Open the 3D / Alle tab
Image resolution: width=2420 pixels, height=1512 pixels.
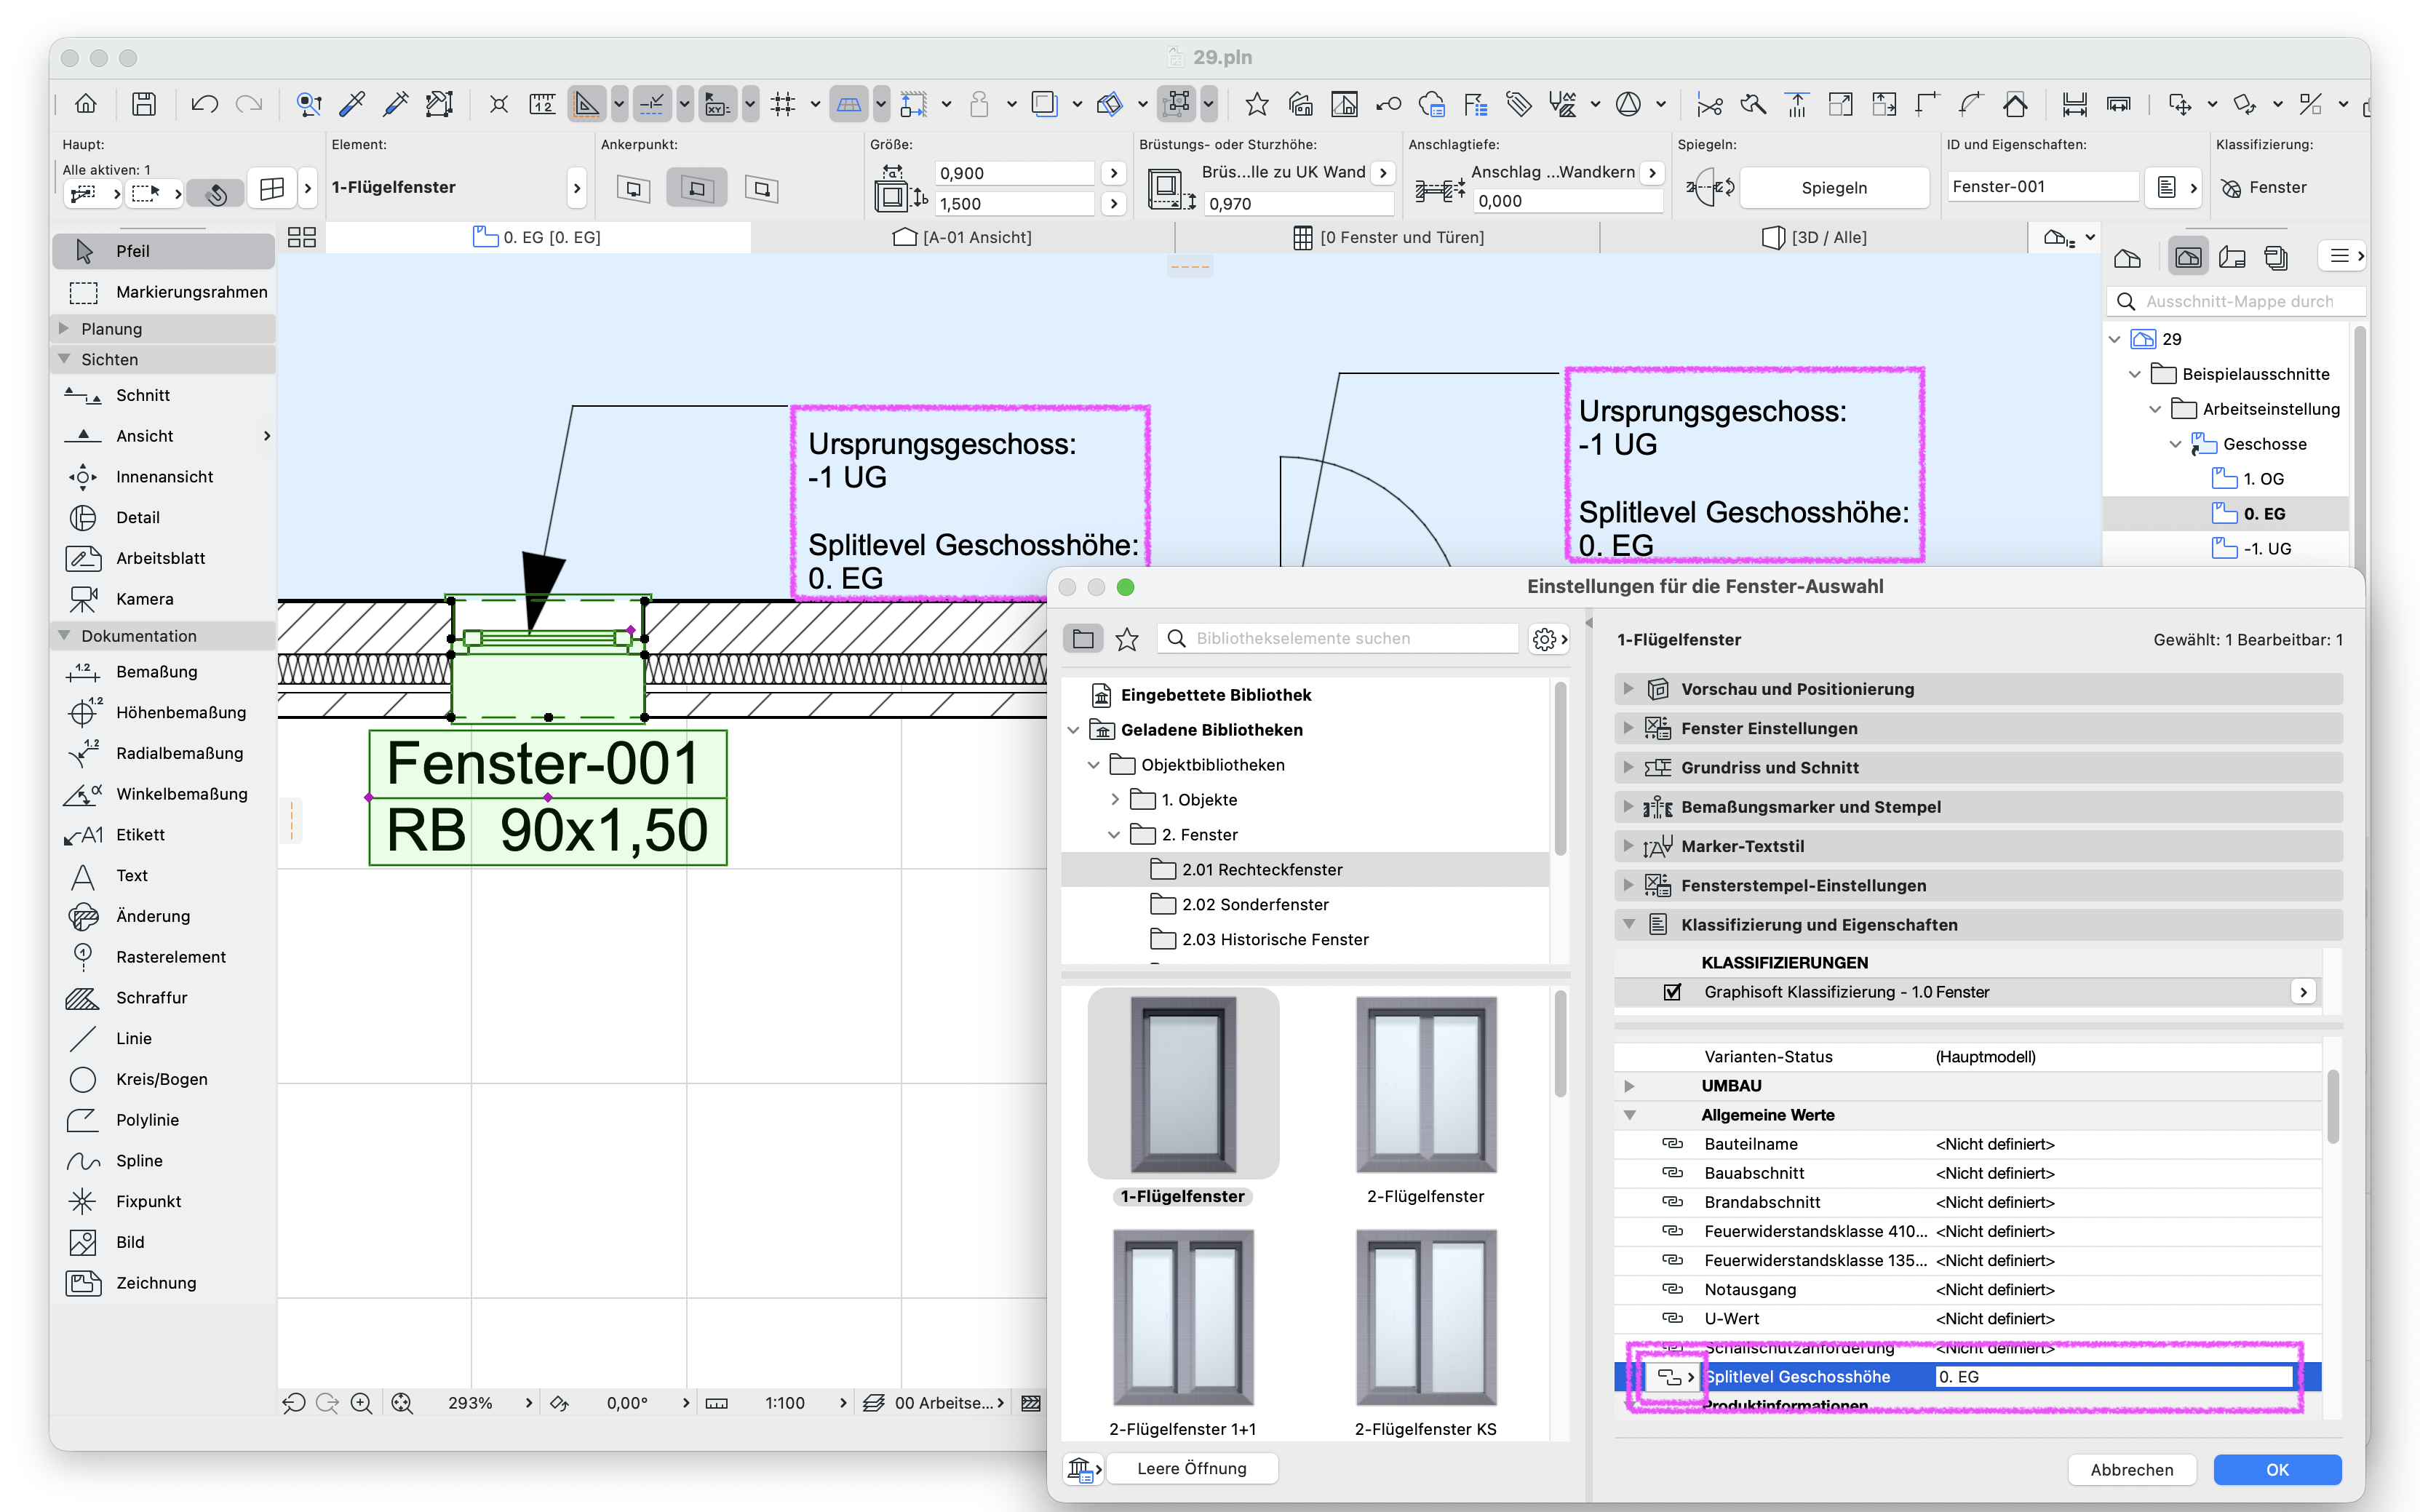click(x=1814, y=237)
